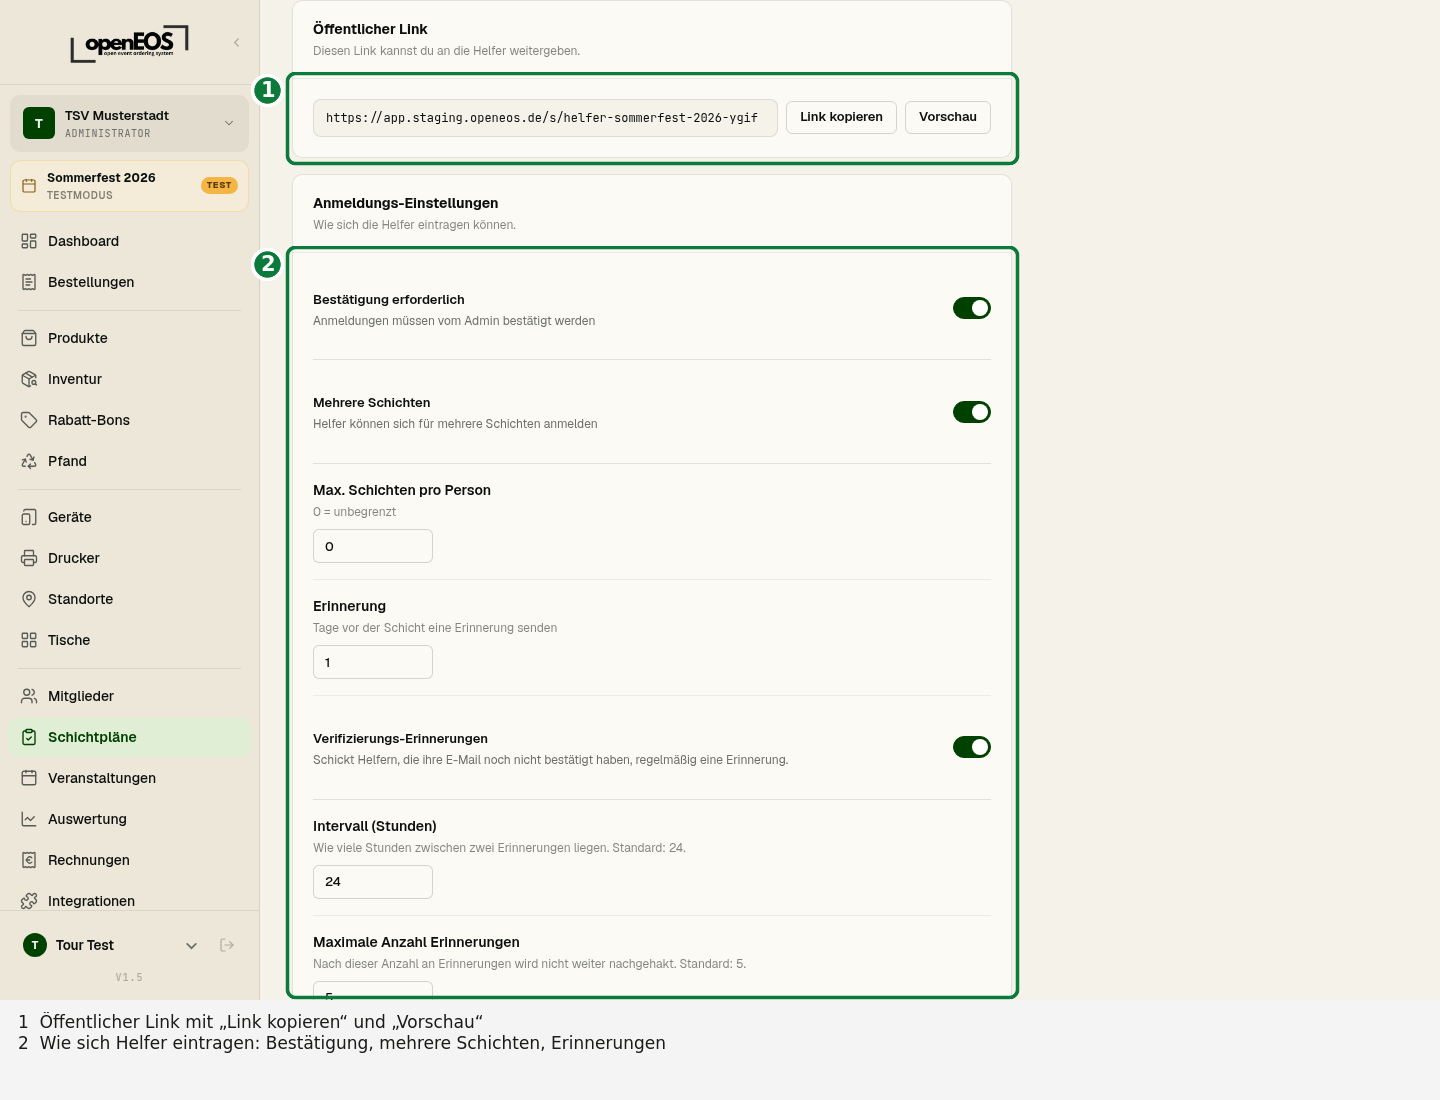Click the Veranstaltungen calendar icon

point(29,778)
